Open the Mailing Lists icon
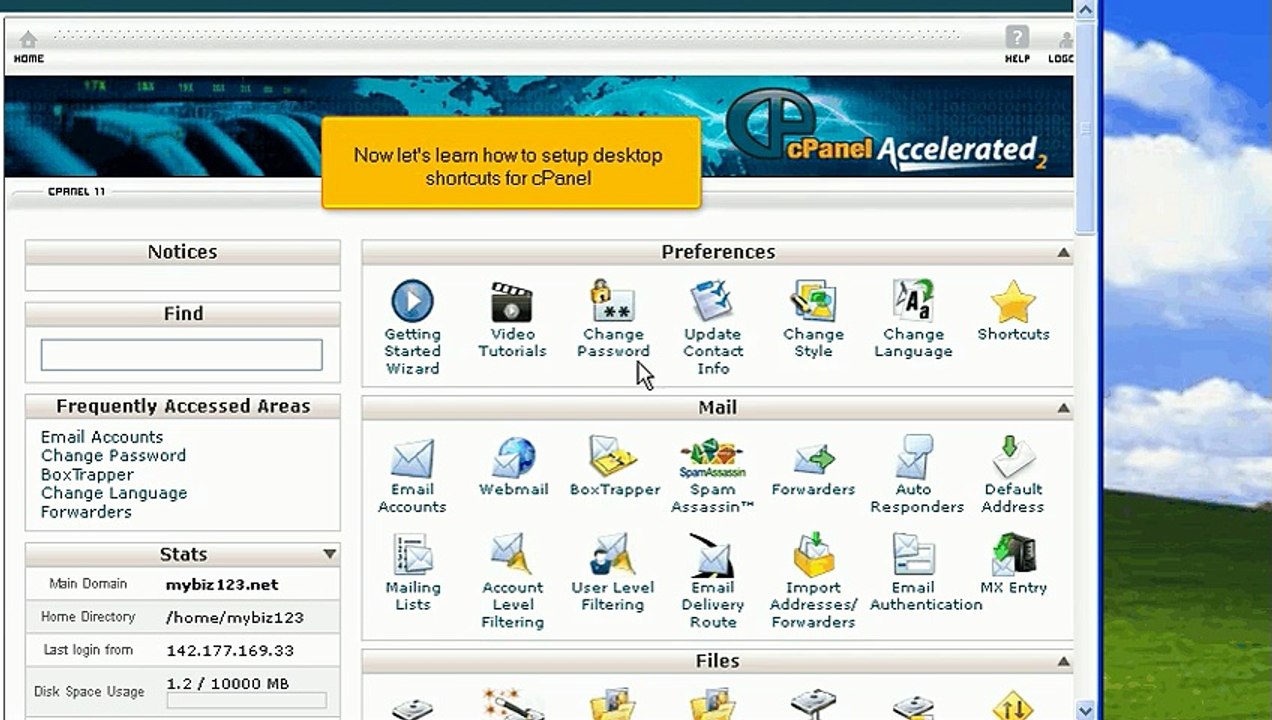Viewport: 1272px width, 720px height. click(412, 555)
